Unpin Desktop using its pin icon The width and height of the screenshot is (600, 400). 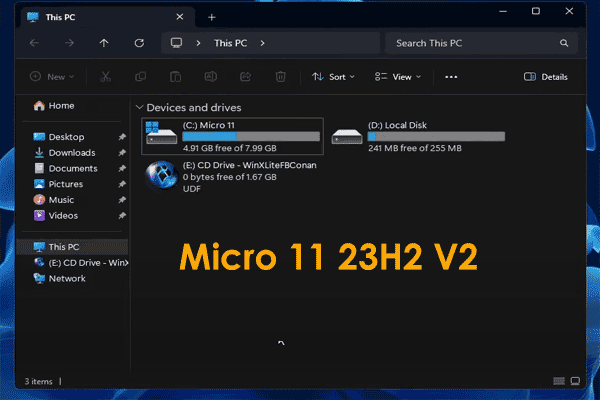(122, 137)
